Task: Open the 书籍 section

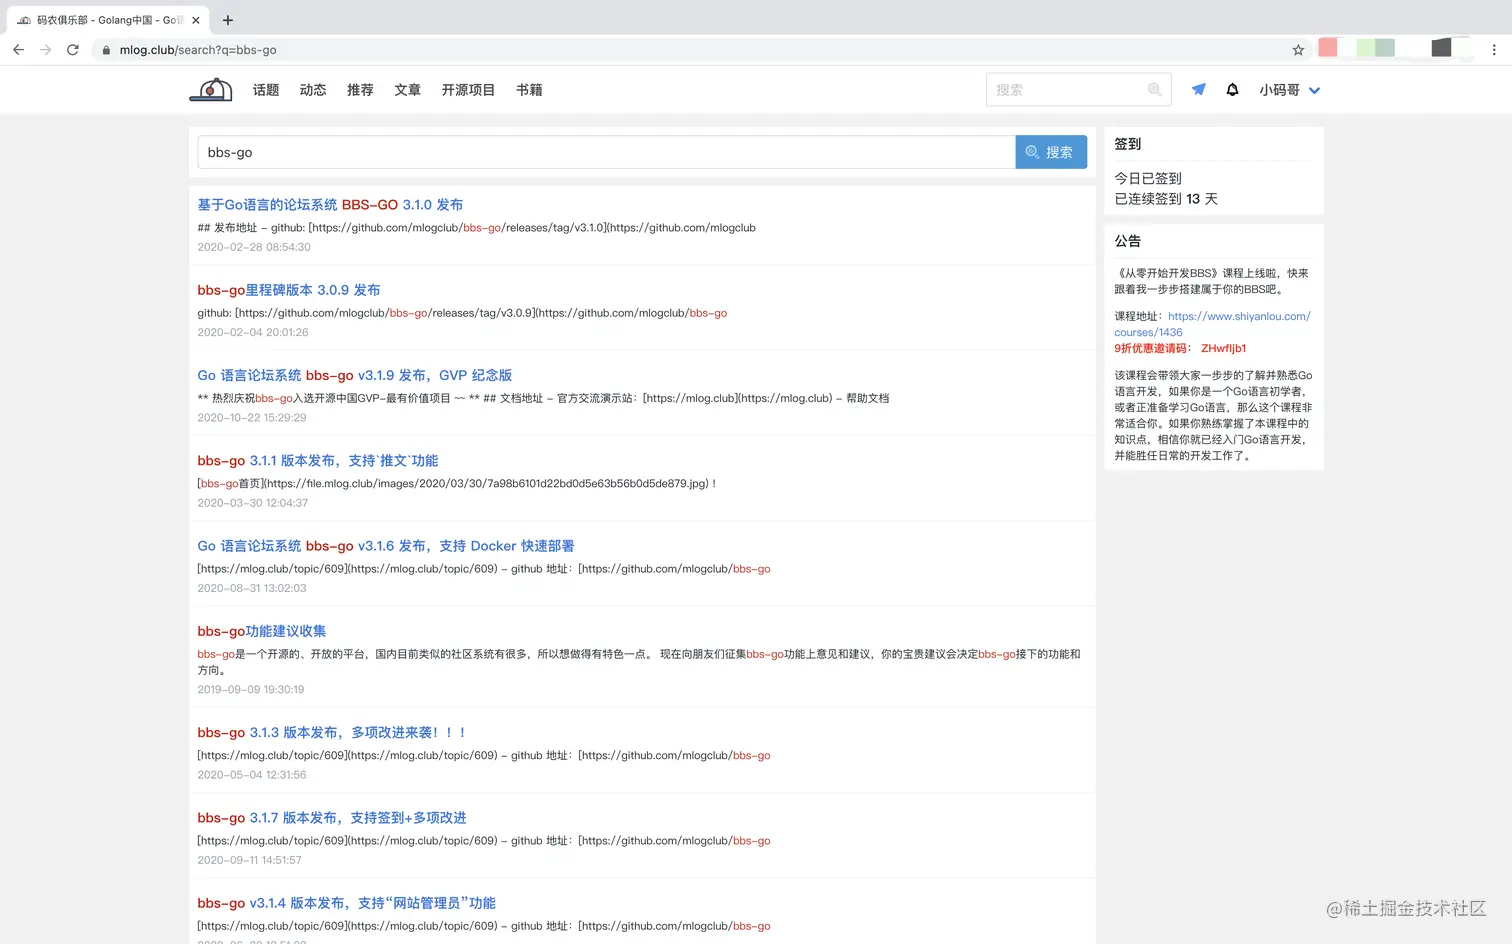Action: [529, 89]
